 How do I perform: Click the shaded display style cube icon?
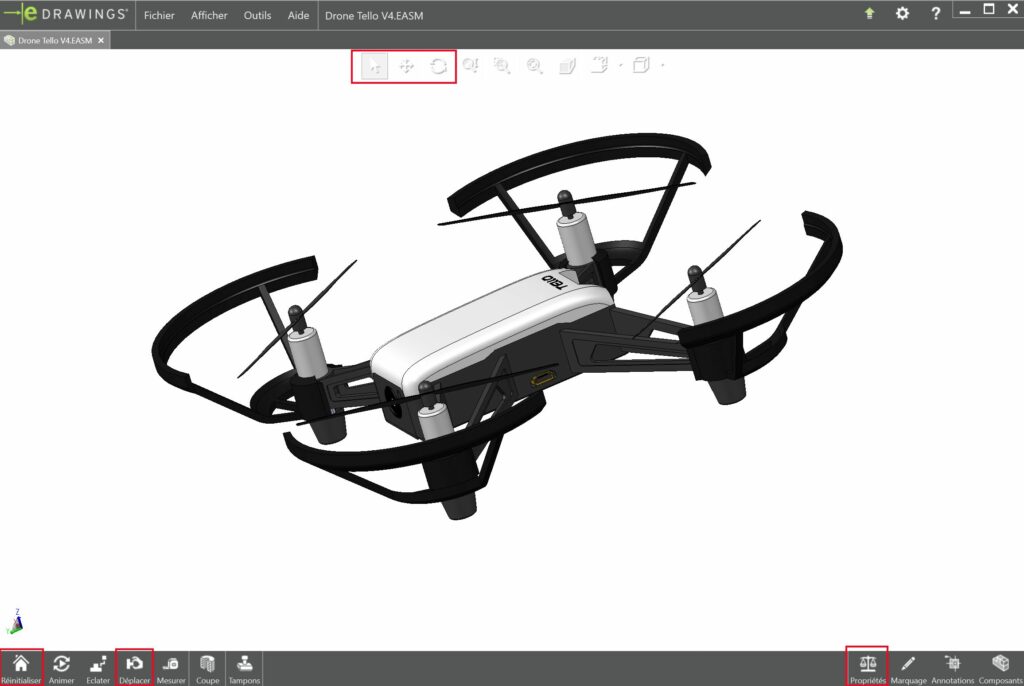[x=567, y=65]
